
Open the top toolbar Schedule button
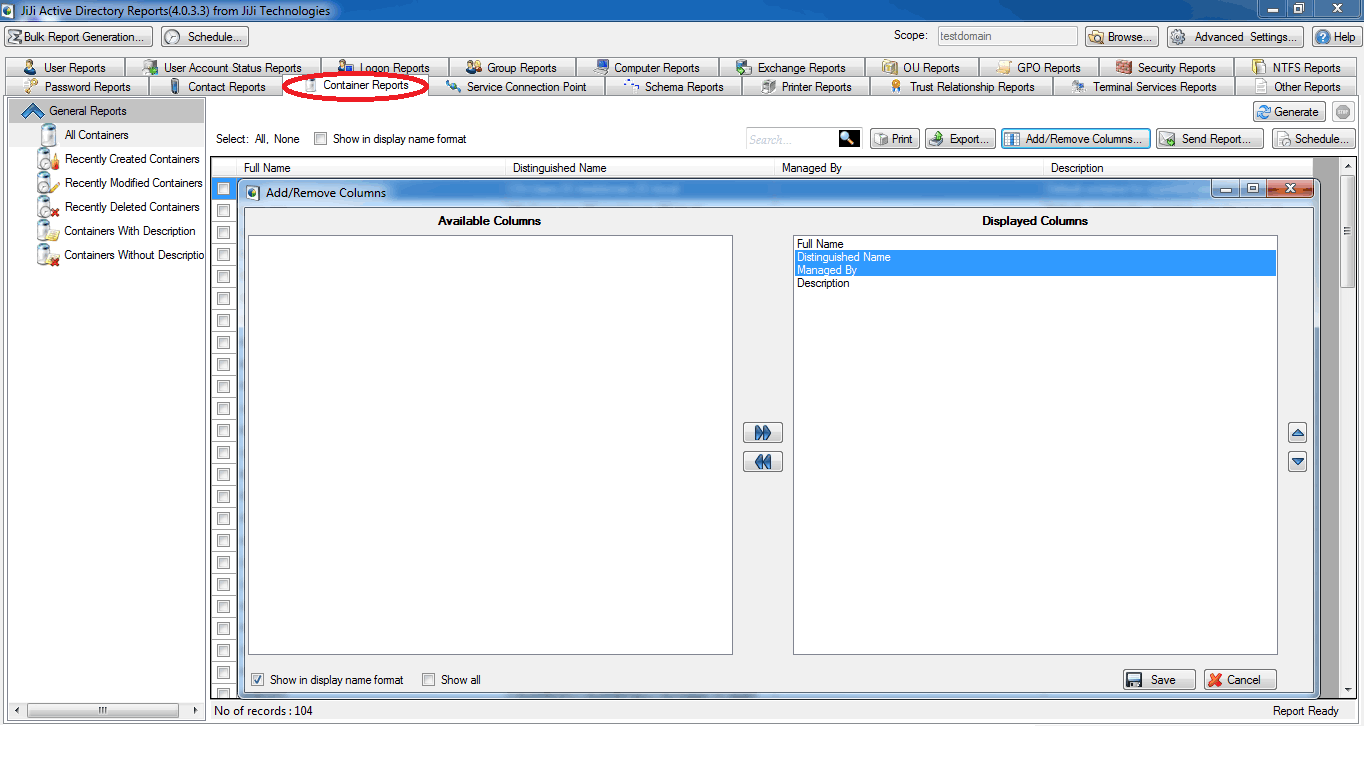click(204, 37)
